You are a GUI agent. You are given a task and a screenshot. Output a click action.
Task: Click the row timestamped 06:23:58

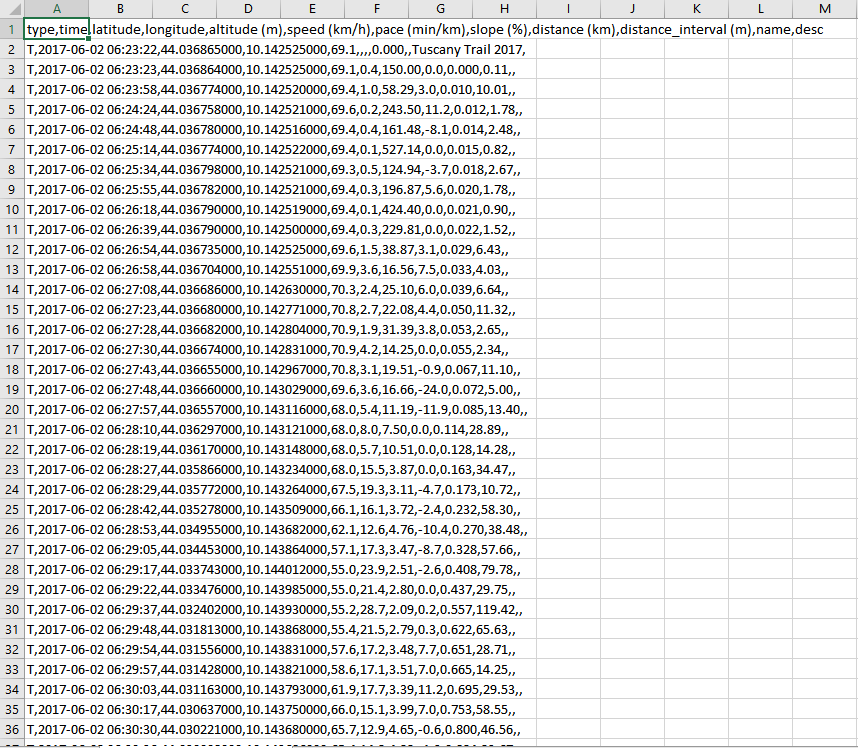click(x=271, y=90)
